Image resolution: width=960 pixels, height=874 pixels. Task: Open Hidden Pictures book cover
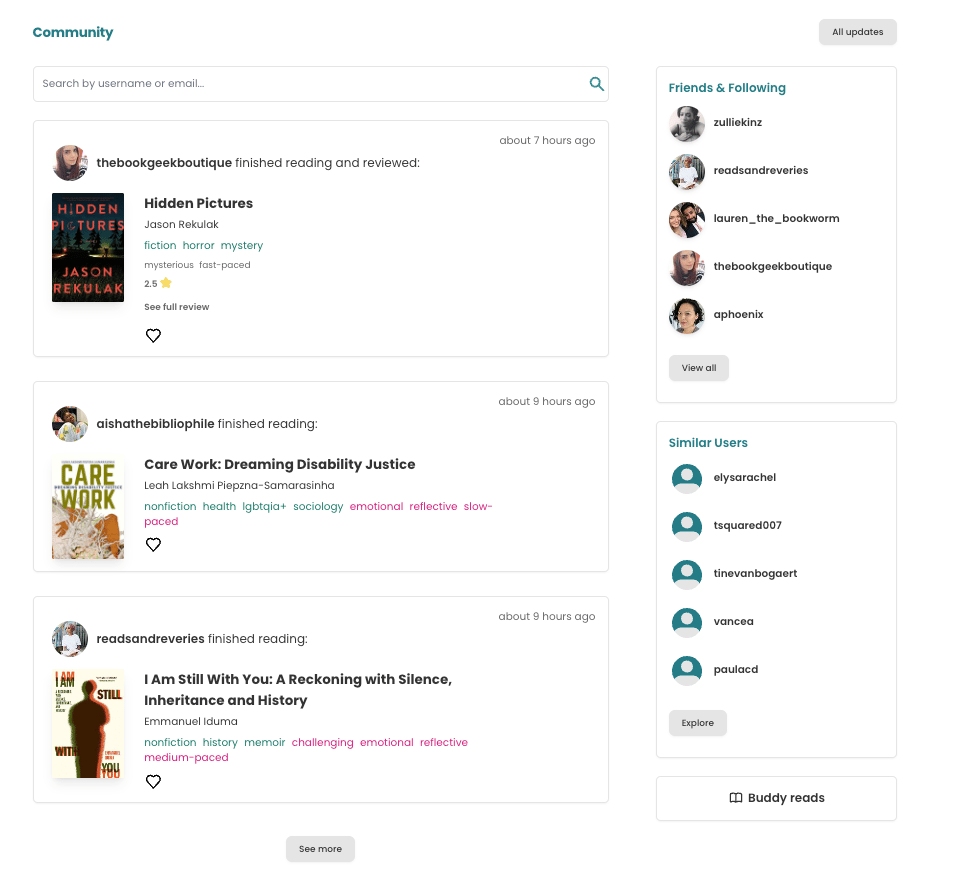tap(88, 247)
